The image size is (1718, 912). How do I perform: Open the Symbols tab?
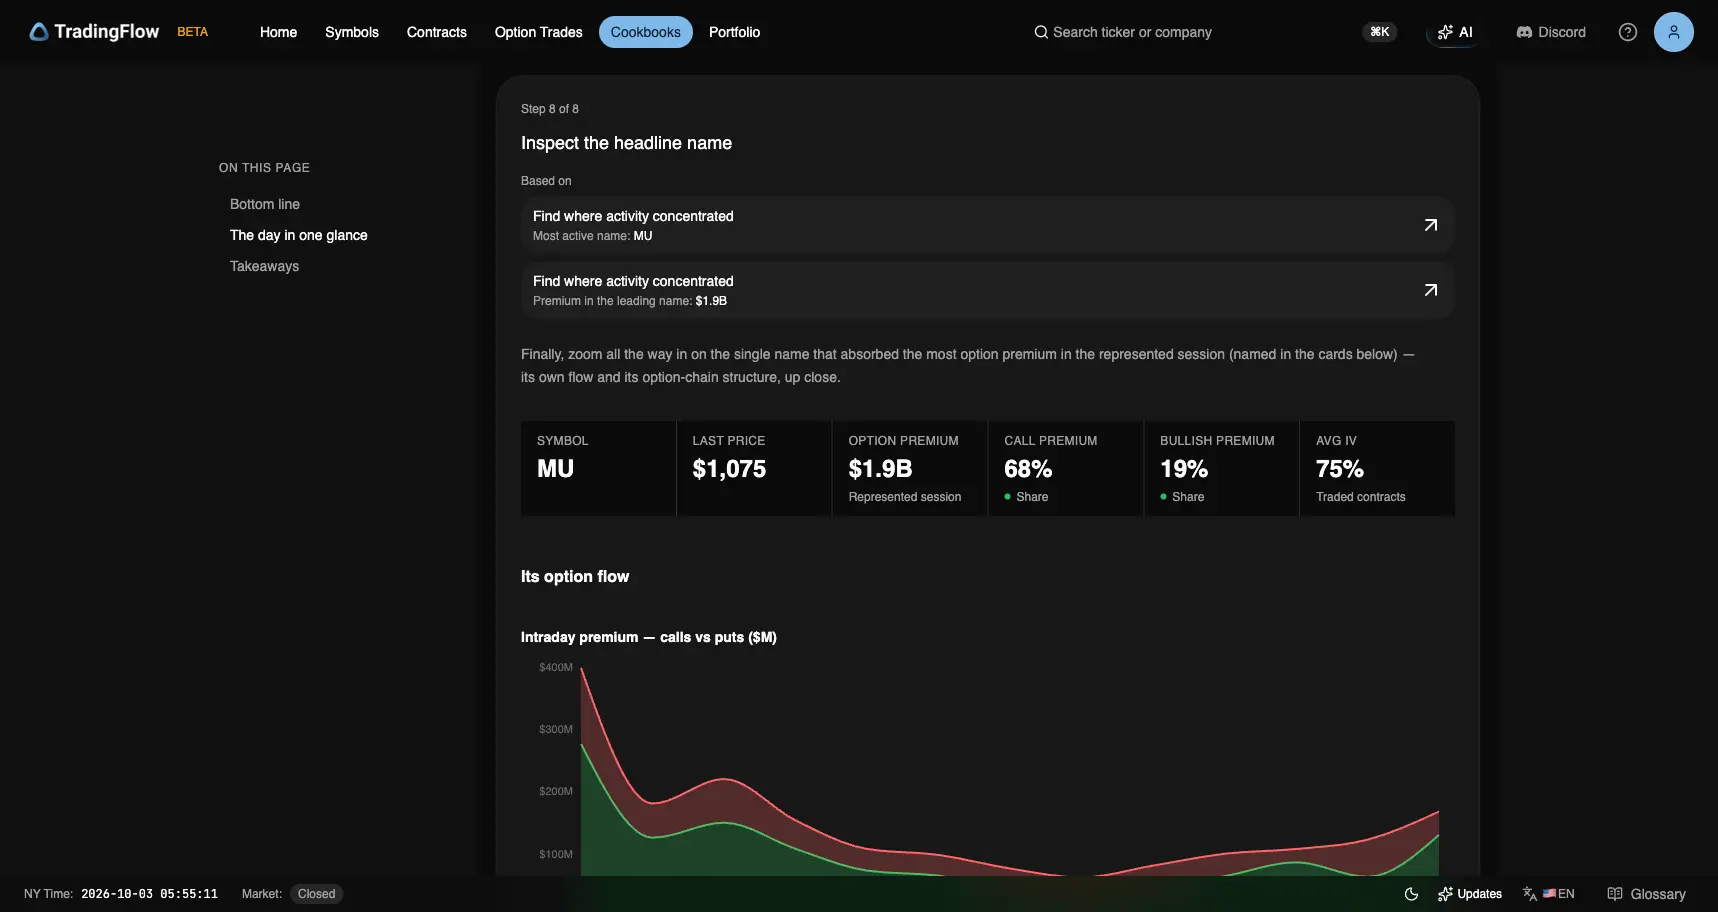pyautogui.click(x=352, y=32)
